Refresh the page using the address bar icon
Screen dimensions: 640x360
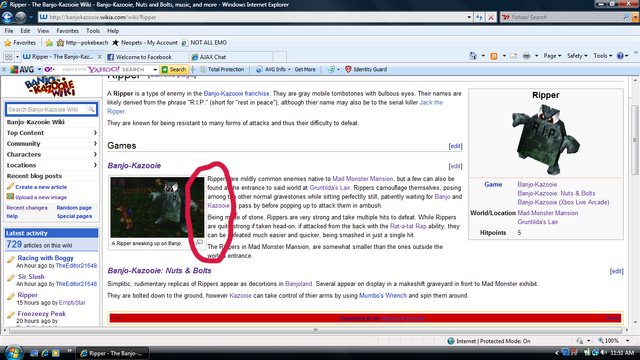[479, 17]
